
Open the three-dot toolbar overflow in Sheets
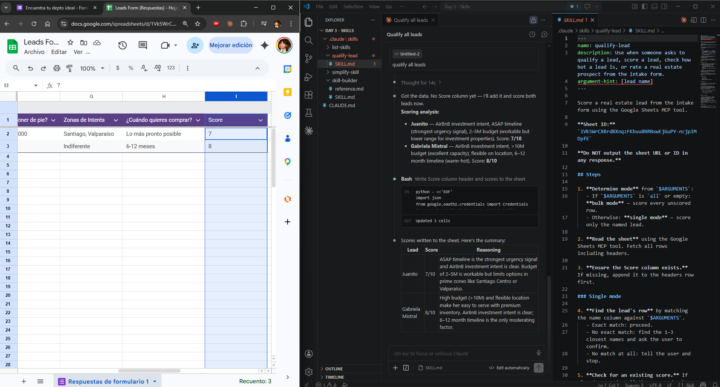[x=187, y=68]
